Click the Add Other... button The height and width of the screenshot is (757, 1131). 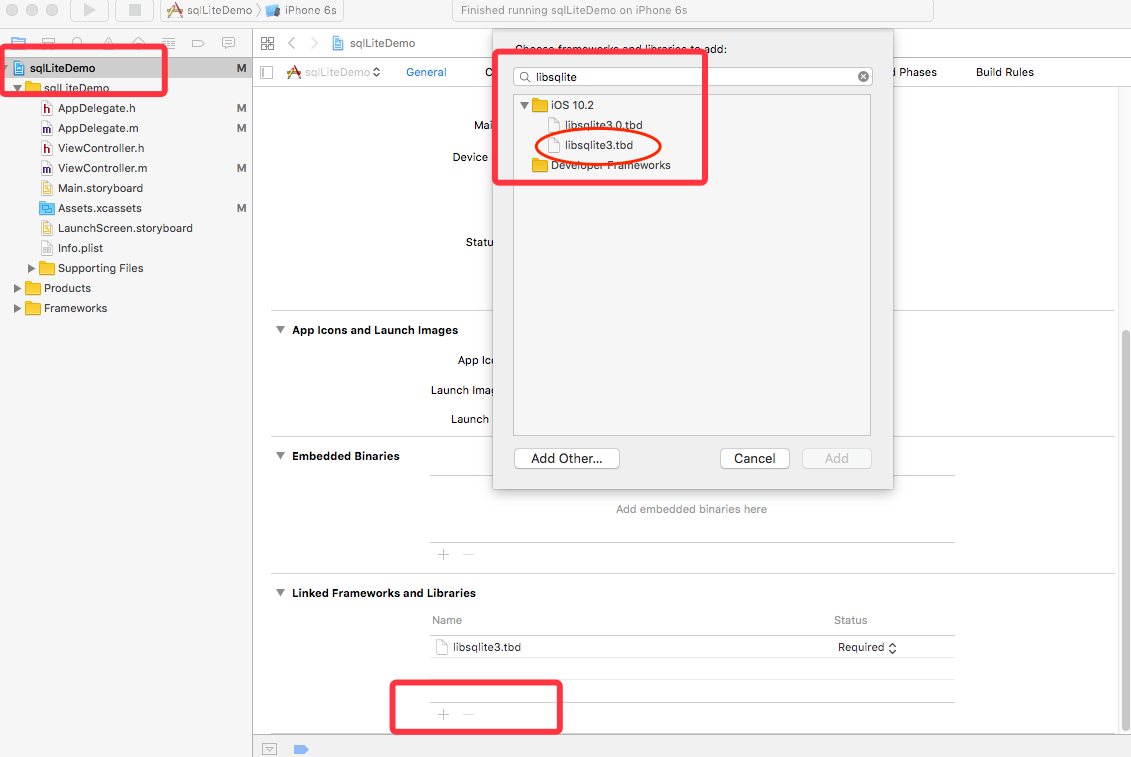[566, 458]
